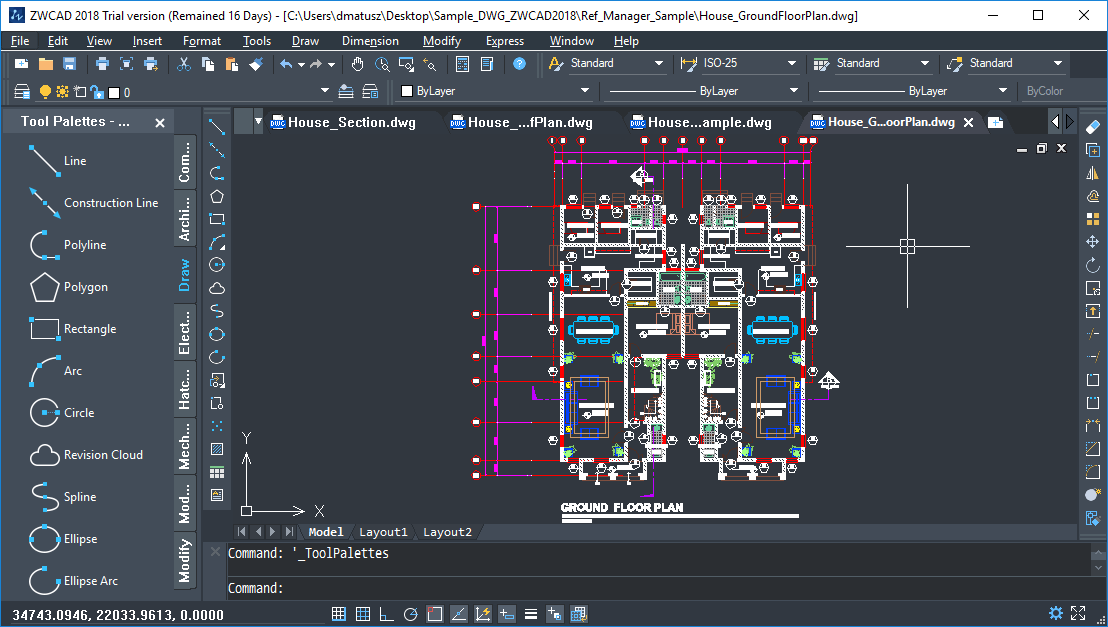Toggle Grid display in the status bar

(x=362, y=614)
